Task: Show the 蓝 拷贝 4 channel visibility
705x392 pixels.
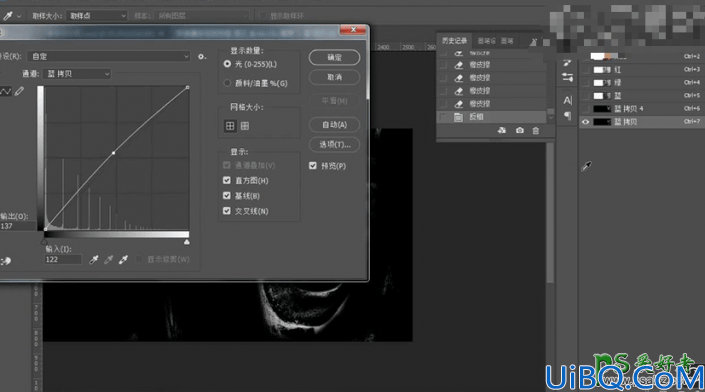Action: pos(585,109)
